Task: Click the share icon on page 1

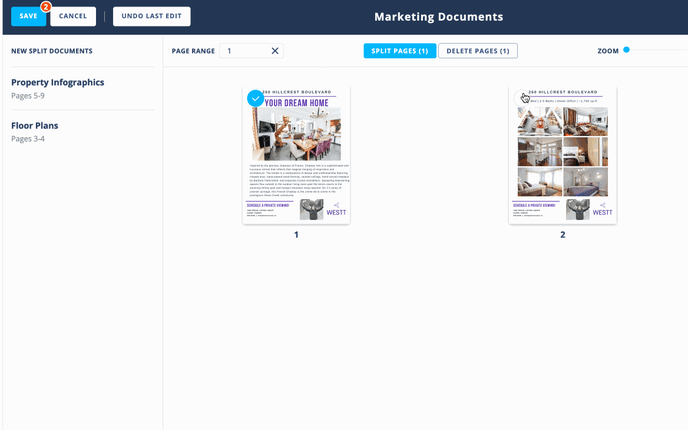Action: click(x=336, y=205)
